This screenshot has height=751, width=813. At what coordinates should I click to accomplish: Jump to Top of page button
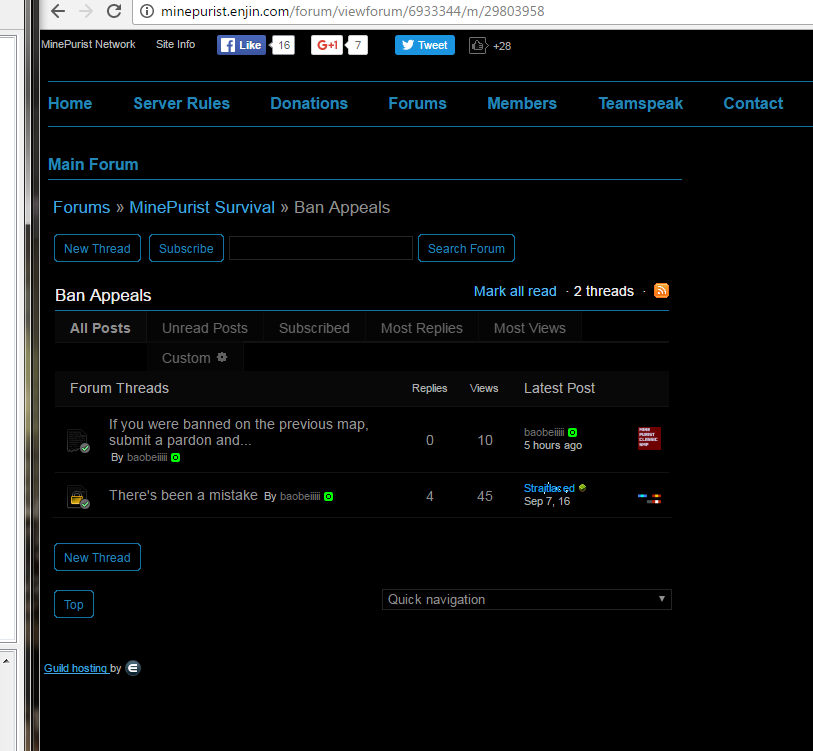click(74, 604)
